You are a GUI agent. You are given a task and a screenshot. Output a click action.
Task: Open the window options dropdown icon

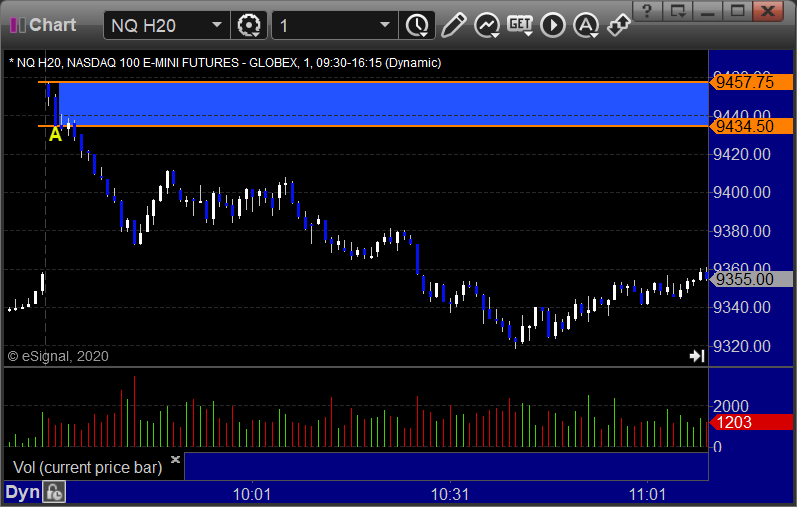click(x=677, y=11)
